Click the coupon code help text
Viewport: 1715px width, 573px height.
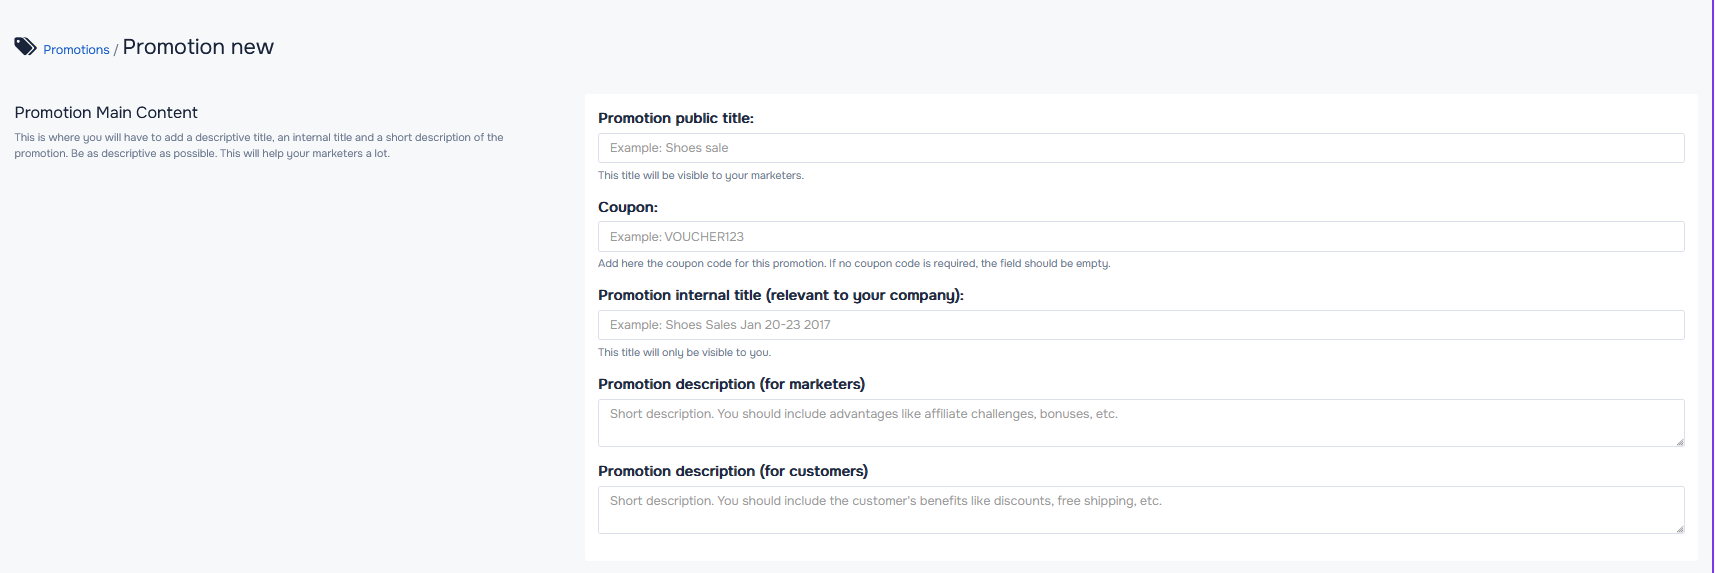pos(854,264)
